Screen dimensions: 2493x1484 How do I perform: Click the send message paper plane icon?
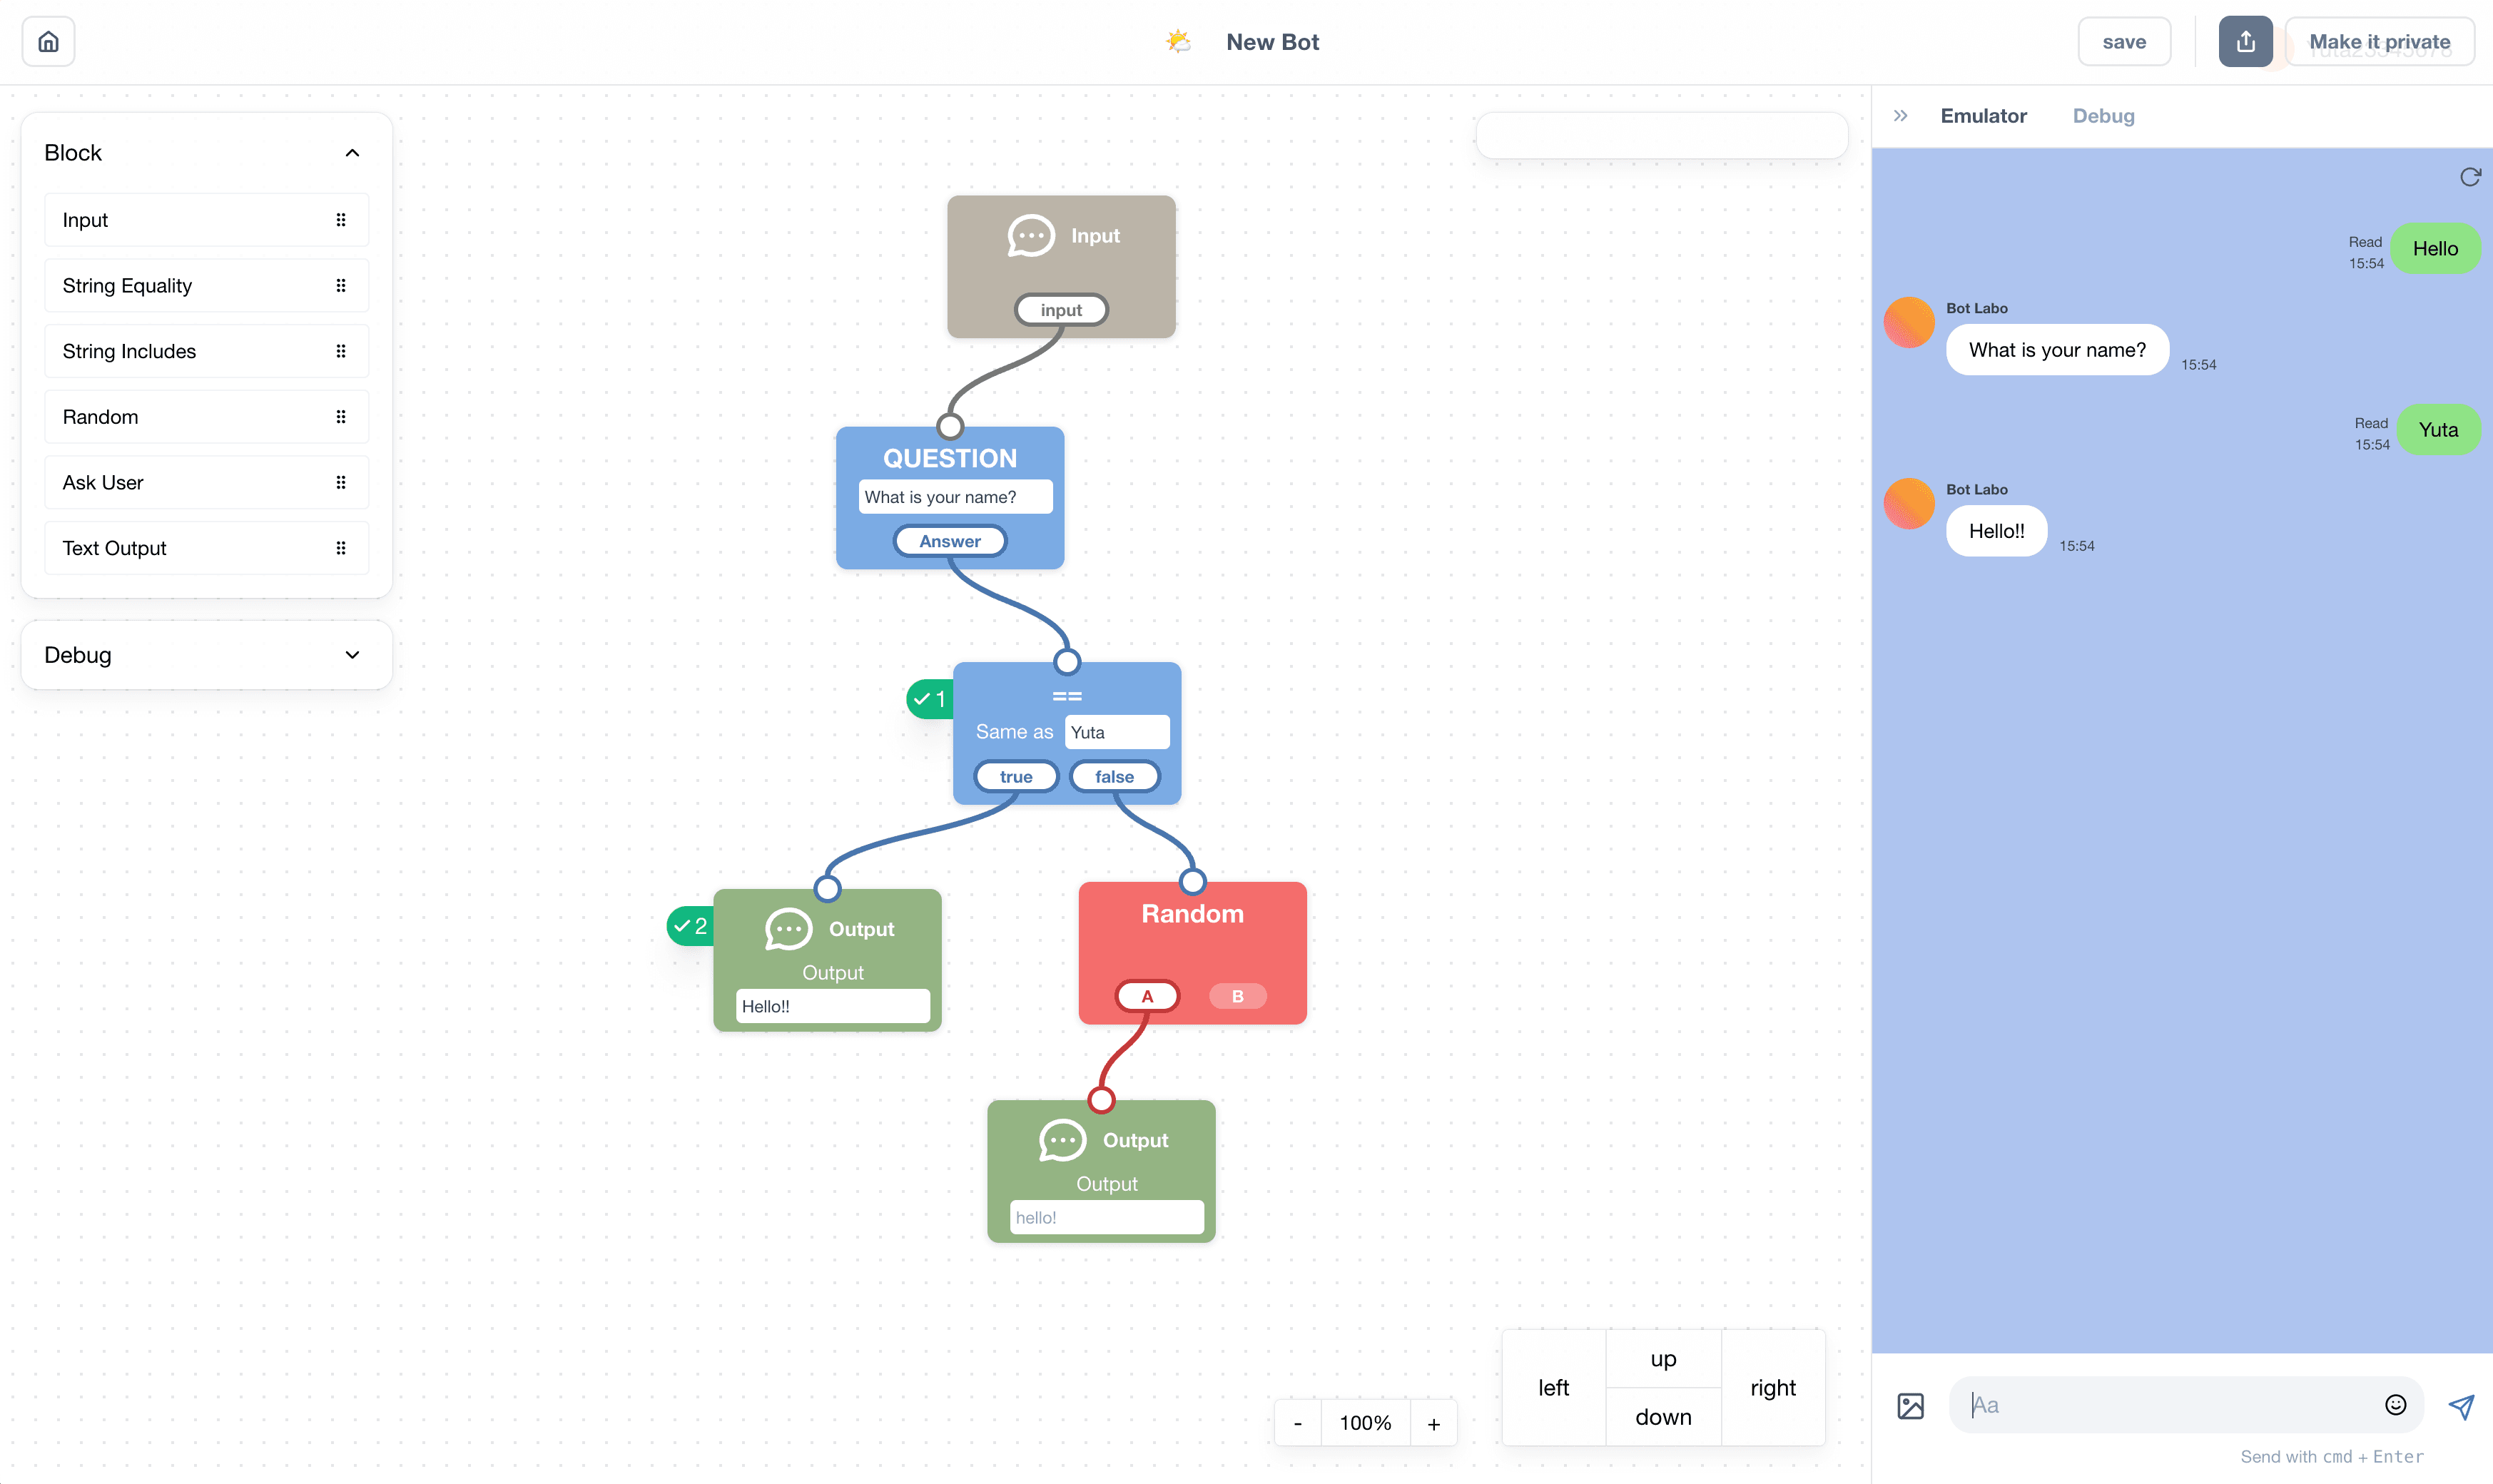point(2461,1406)
